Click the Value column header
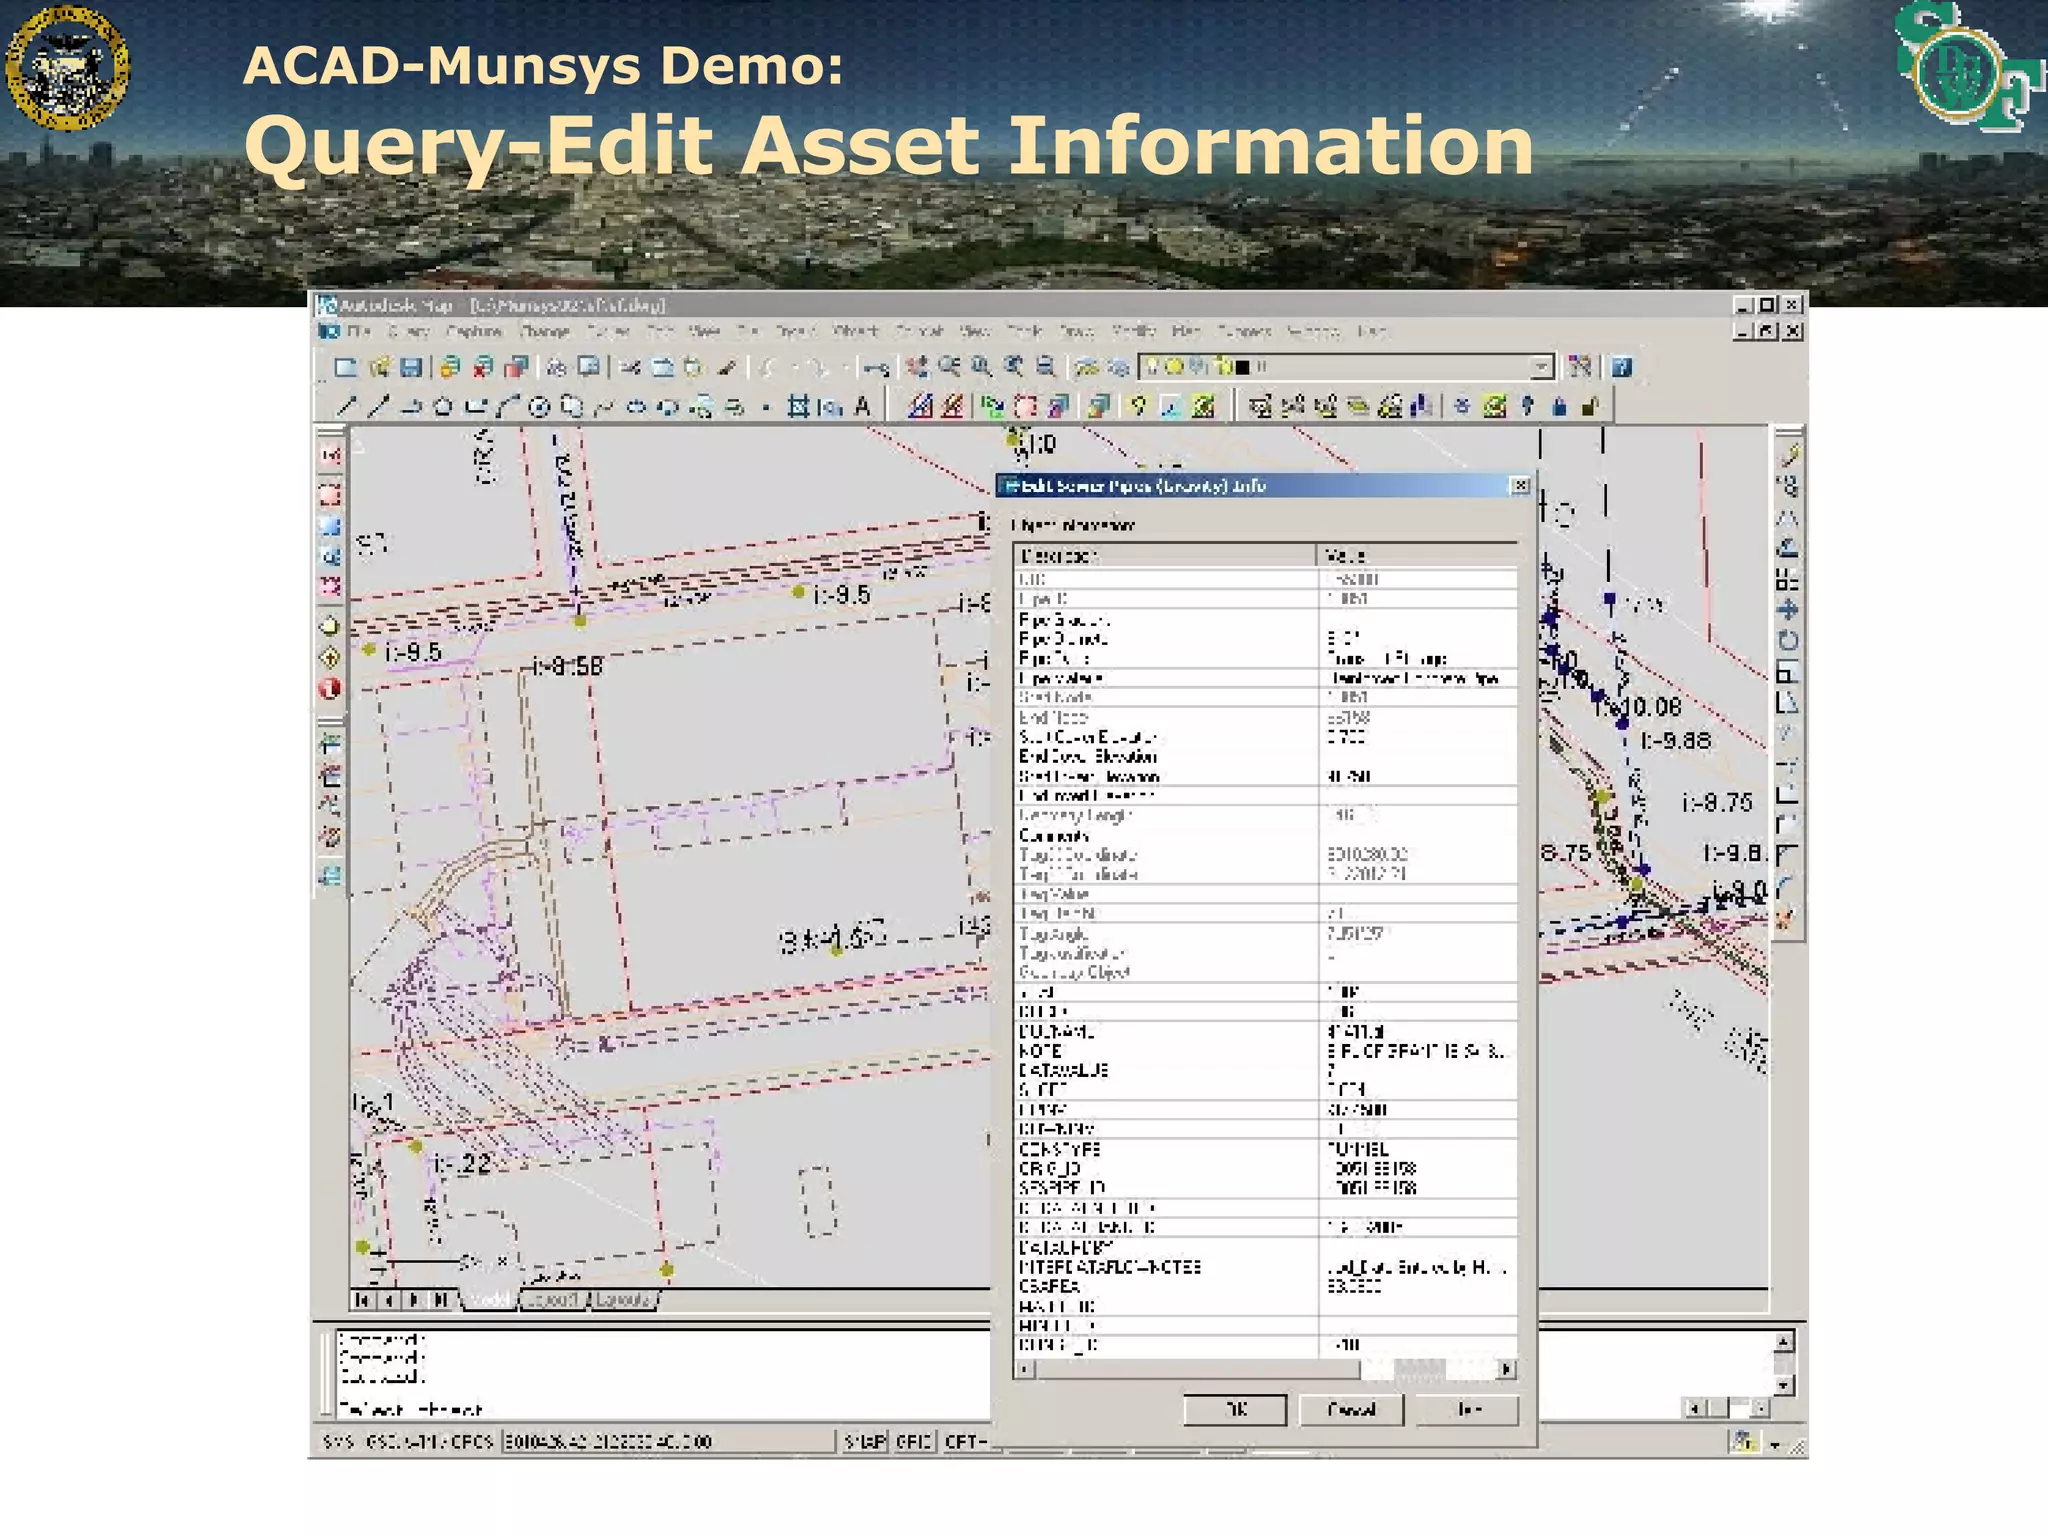This screenshot has width=2048, height=1536. [1418, 556]
